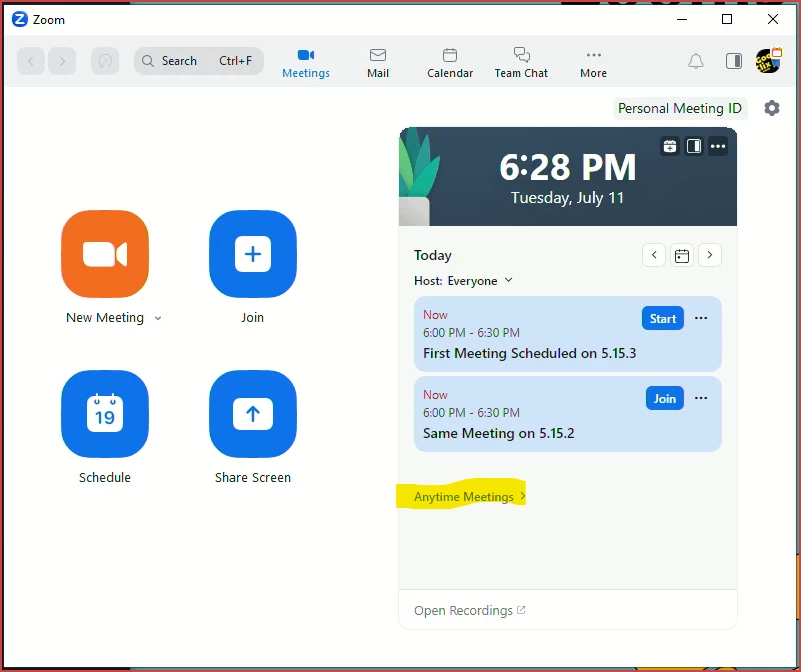
Task: Click the blue Join plus icon
Action: pos(253,254)
